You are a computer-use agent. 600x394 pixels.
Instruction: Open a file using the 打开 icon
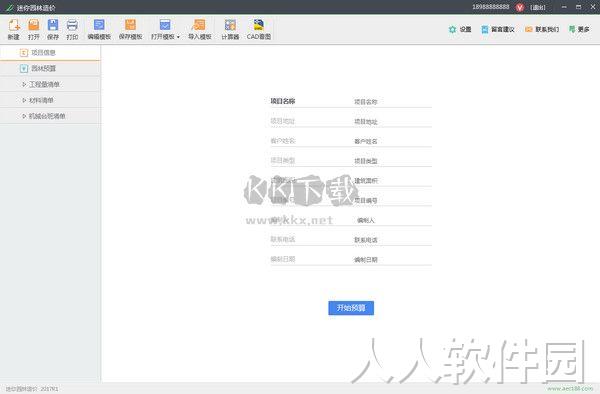pyautogui.click(x=34, y=29)
